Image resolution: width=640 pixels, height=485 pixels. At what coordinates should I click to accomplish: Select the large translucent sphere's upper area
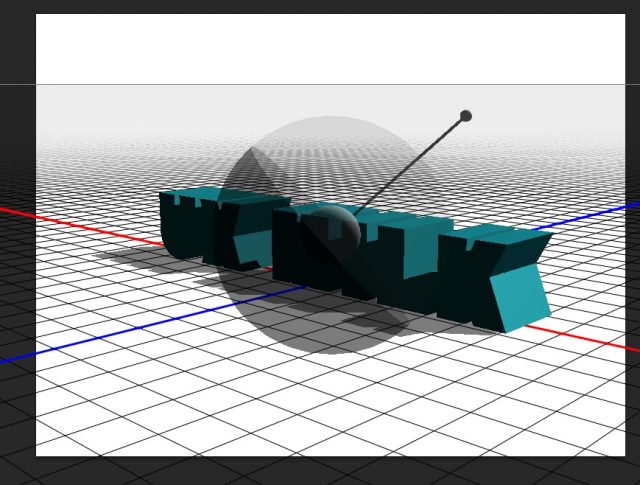330,140
